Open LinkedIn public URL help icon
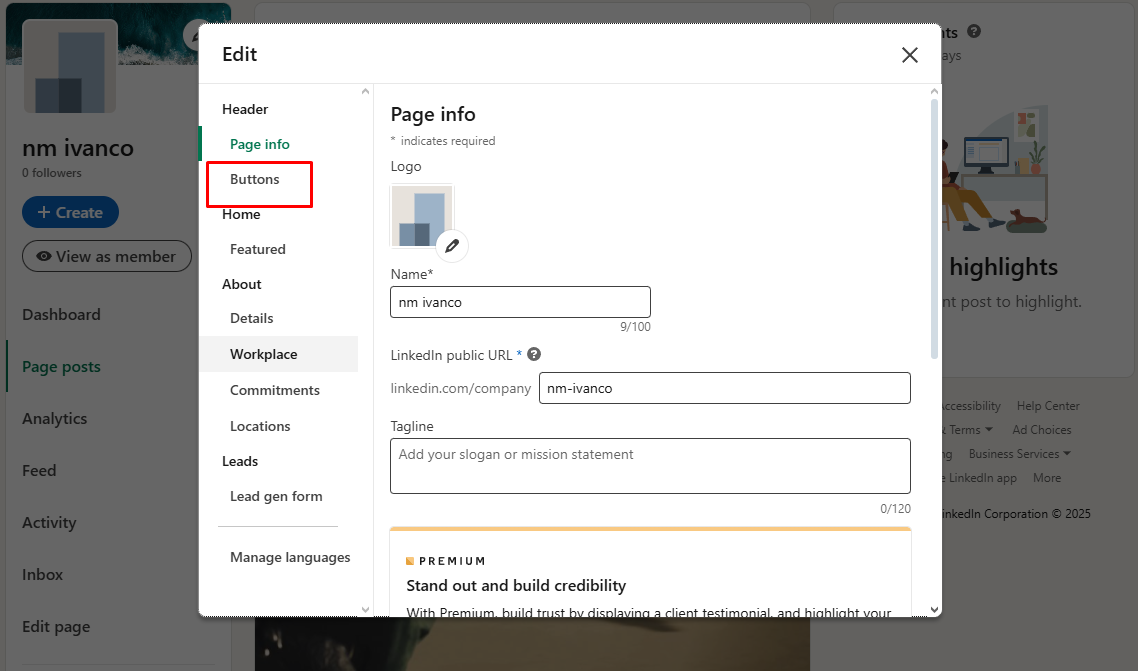The height and width of the screenshot is (671, 1138). (534, 354)
